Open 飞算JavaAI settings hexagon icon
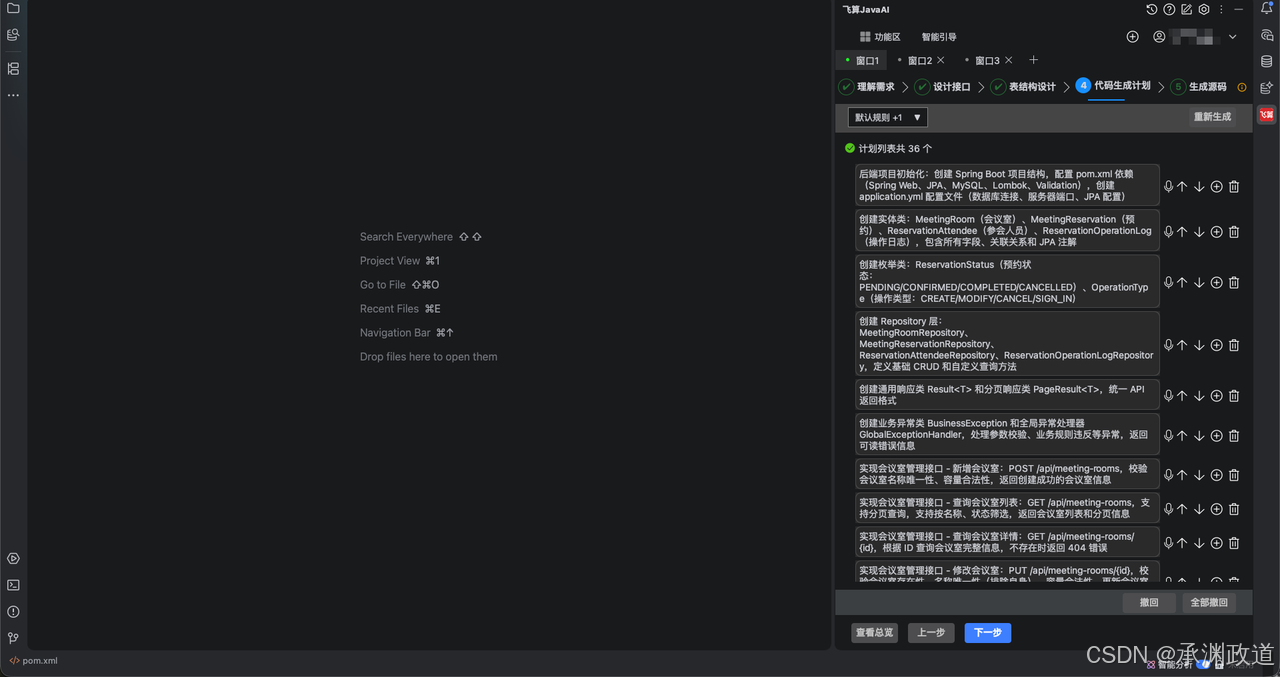The width and height of the screenshot is (1280, 677). pyautogui.click(x=1204, y=9)
